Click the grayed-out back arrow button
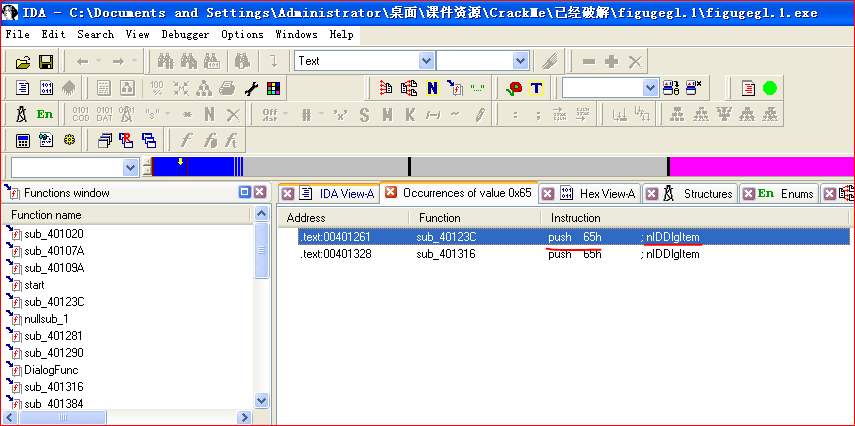855x426 pixels. [83, 62]
